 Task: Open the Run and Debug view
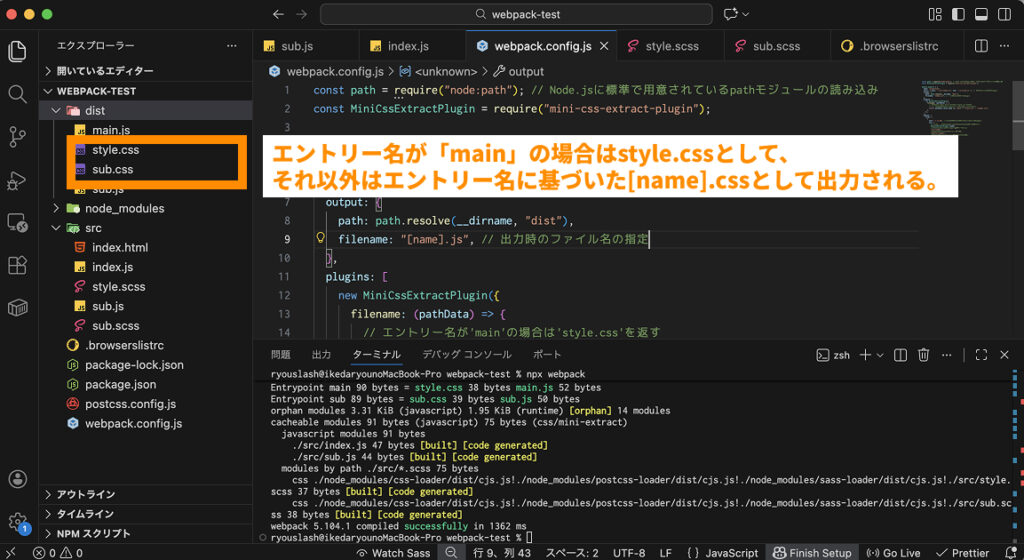coord(17,180)
